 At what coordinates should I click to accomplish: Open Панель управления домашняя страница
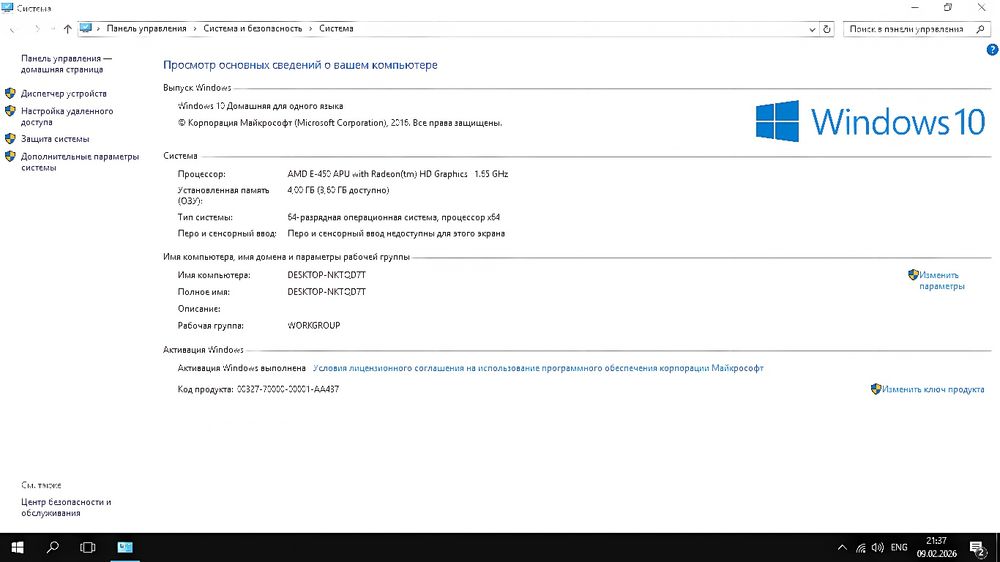[x=66, y=64]
